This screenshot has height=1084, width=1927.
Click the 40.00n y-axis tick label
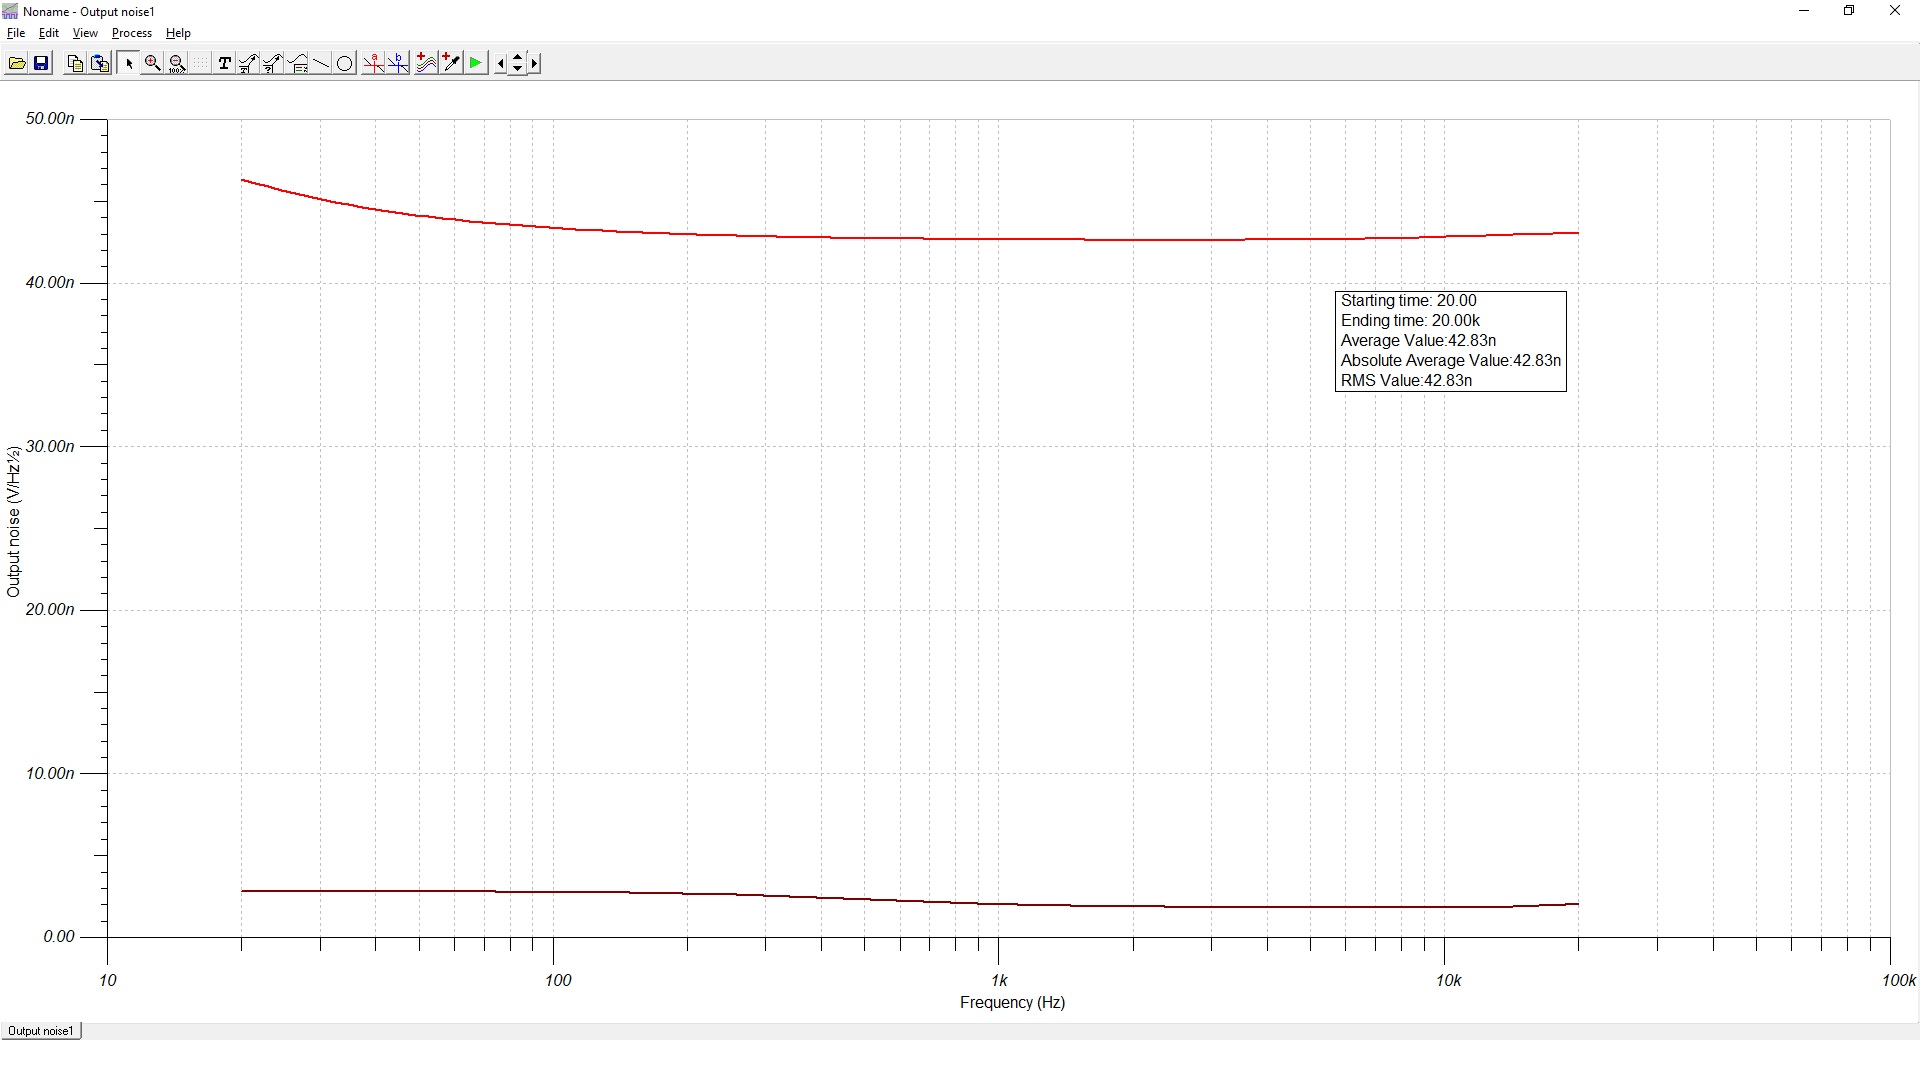point(50,283)
